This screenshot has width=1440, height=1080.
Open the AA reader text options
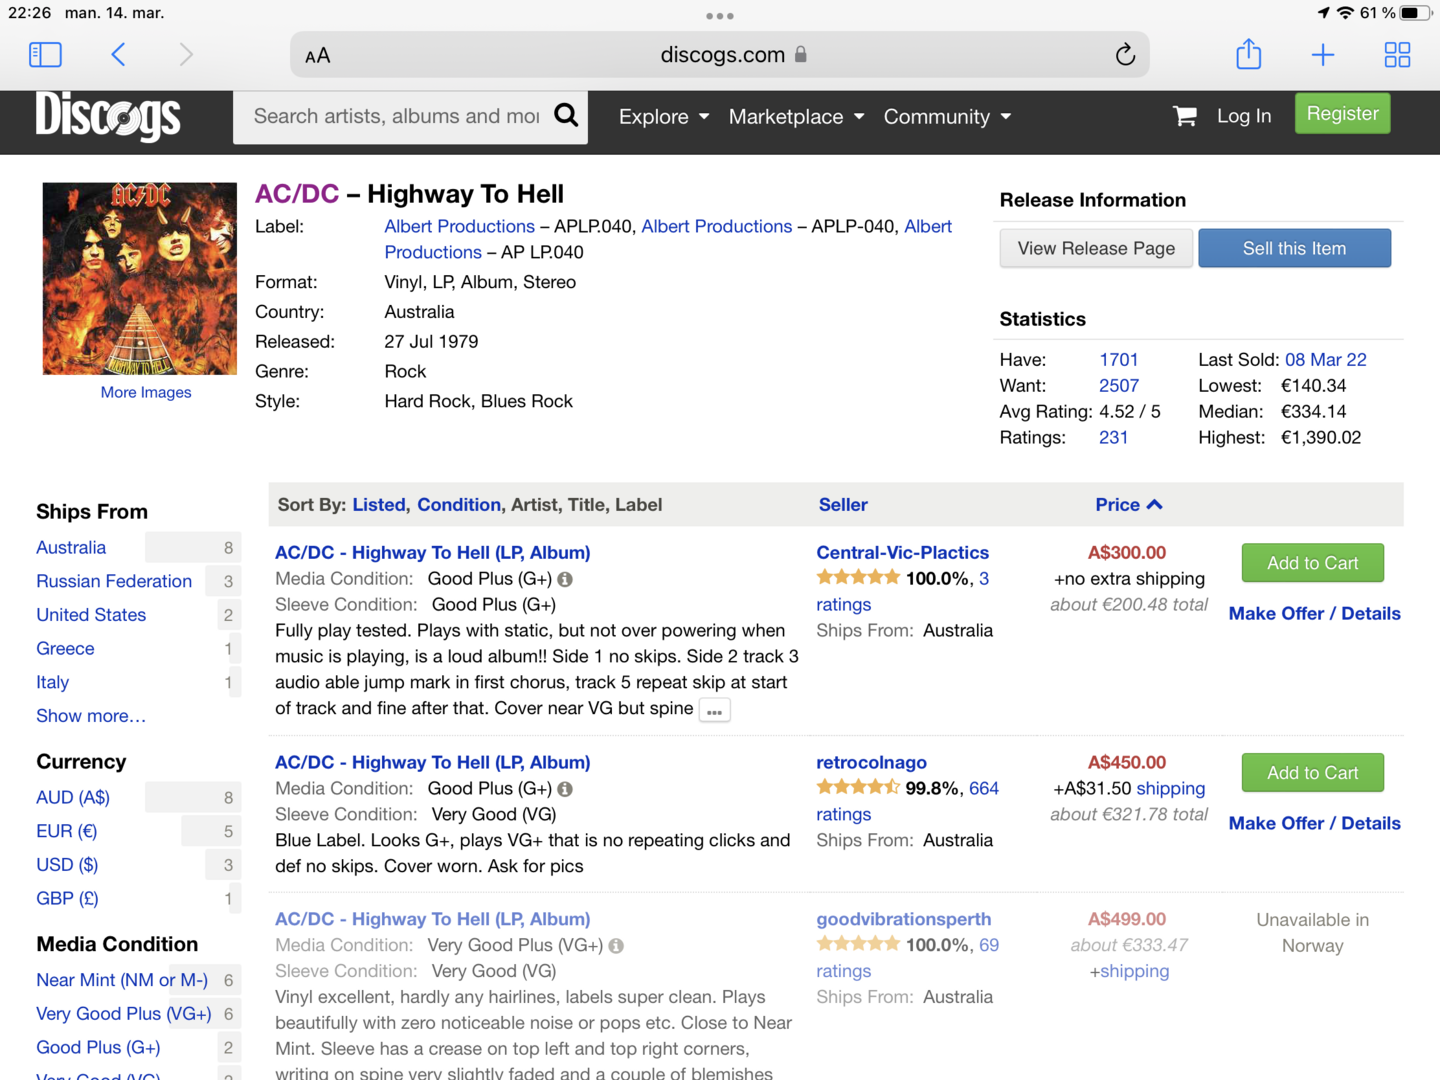(318, 56)
